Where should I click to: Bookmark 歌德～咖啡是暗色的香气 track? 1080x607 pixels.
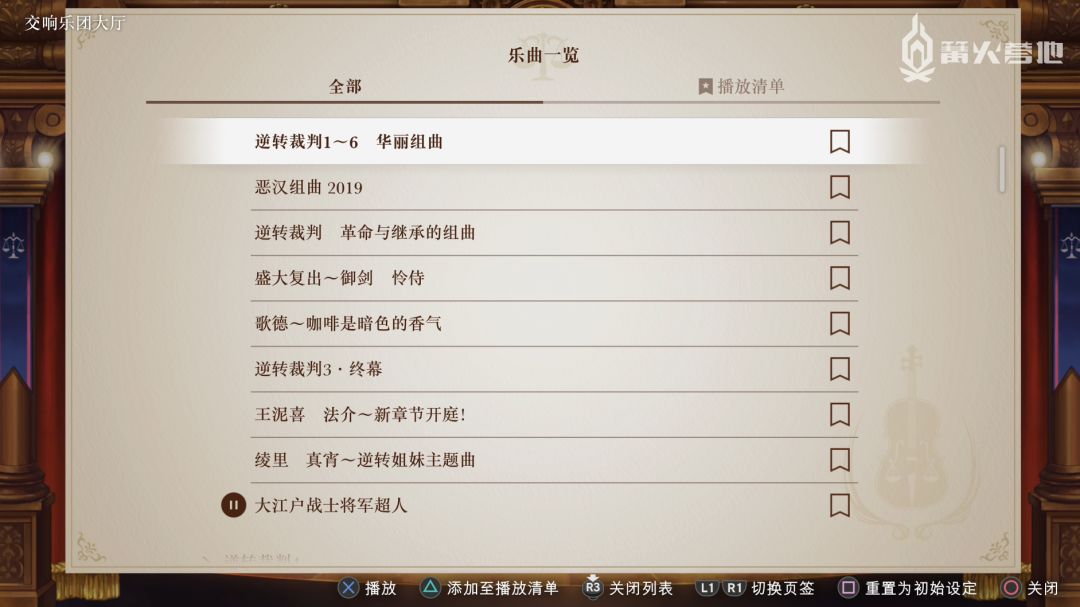pos(840,323)
